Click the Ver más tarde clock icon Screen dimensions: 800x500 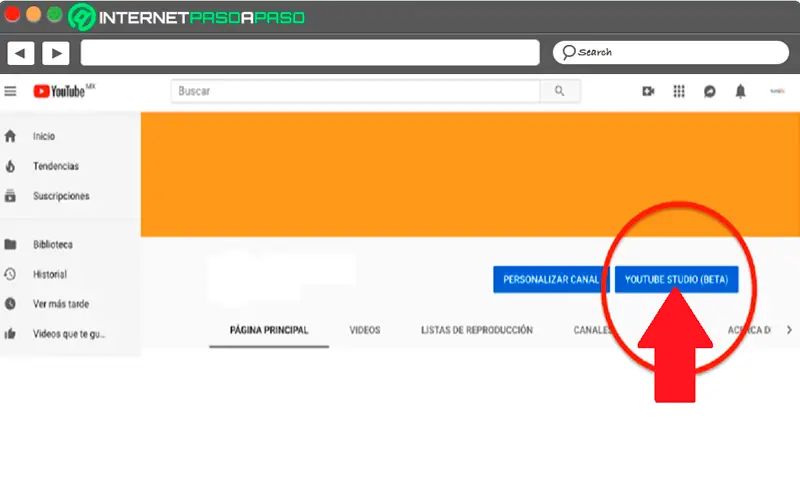point(10,304)
